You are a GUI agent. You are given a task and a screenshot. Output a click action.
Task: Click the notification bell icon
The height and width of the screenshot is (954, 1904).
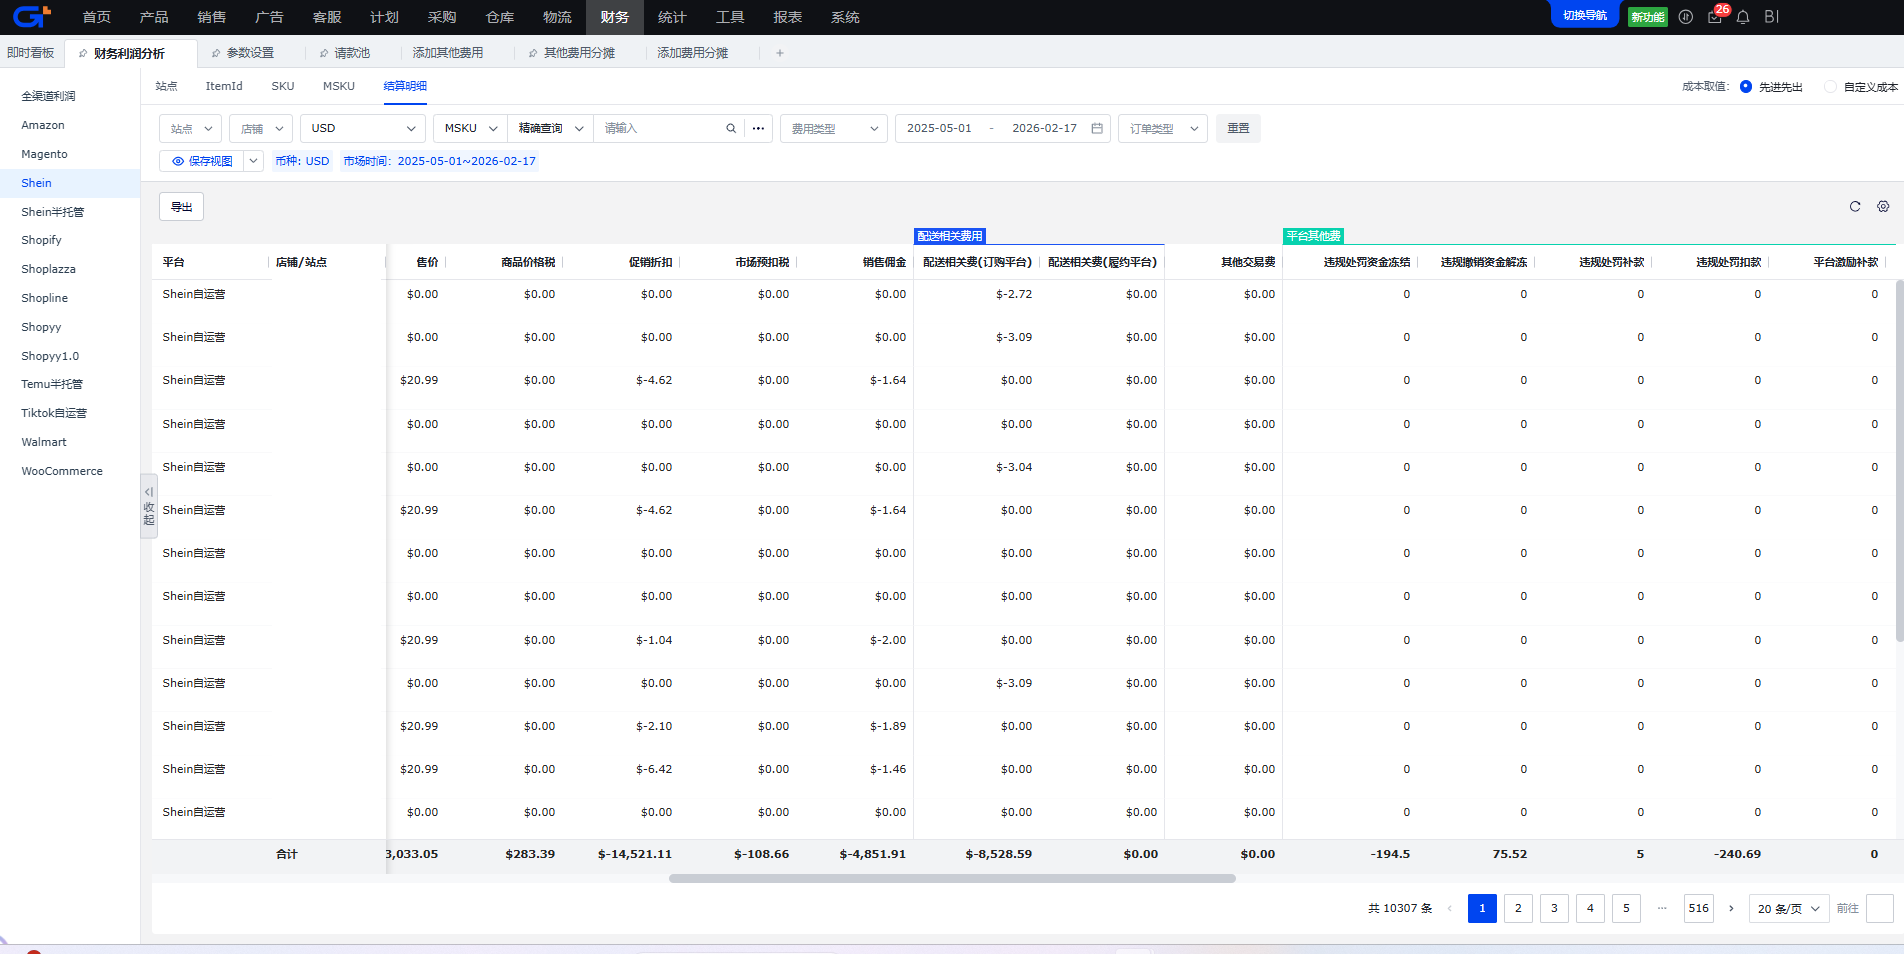pyautogui.click(x=1743, y=17)
